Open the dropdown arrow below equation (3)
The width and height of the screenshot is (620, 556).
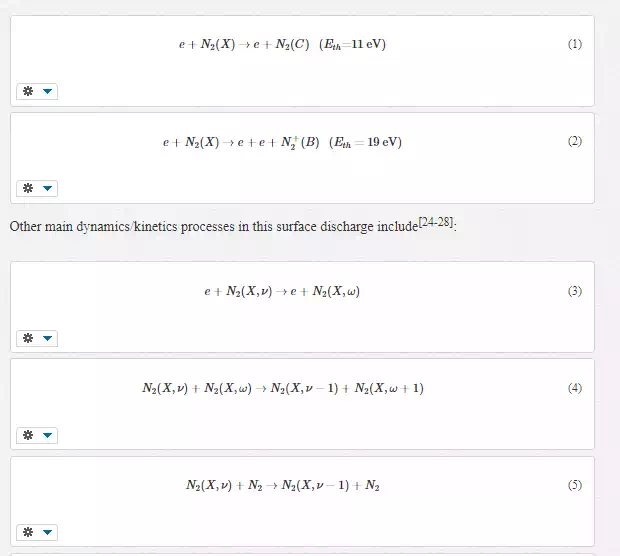pos(47,339)
